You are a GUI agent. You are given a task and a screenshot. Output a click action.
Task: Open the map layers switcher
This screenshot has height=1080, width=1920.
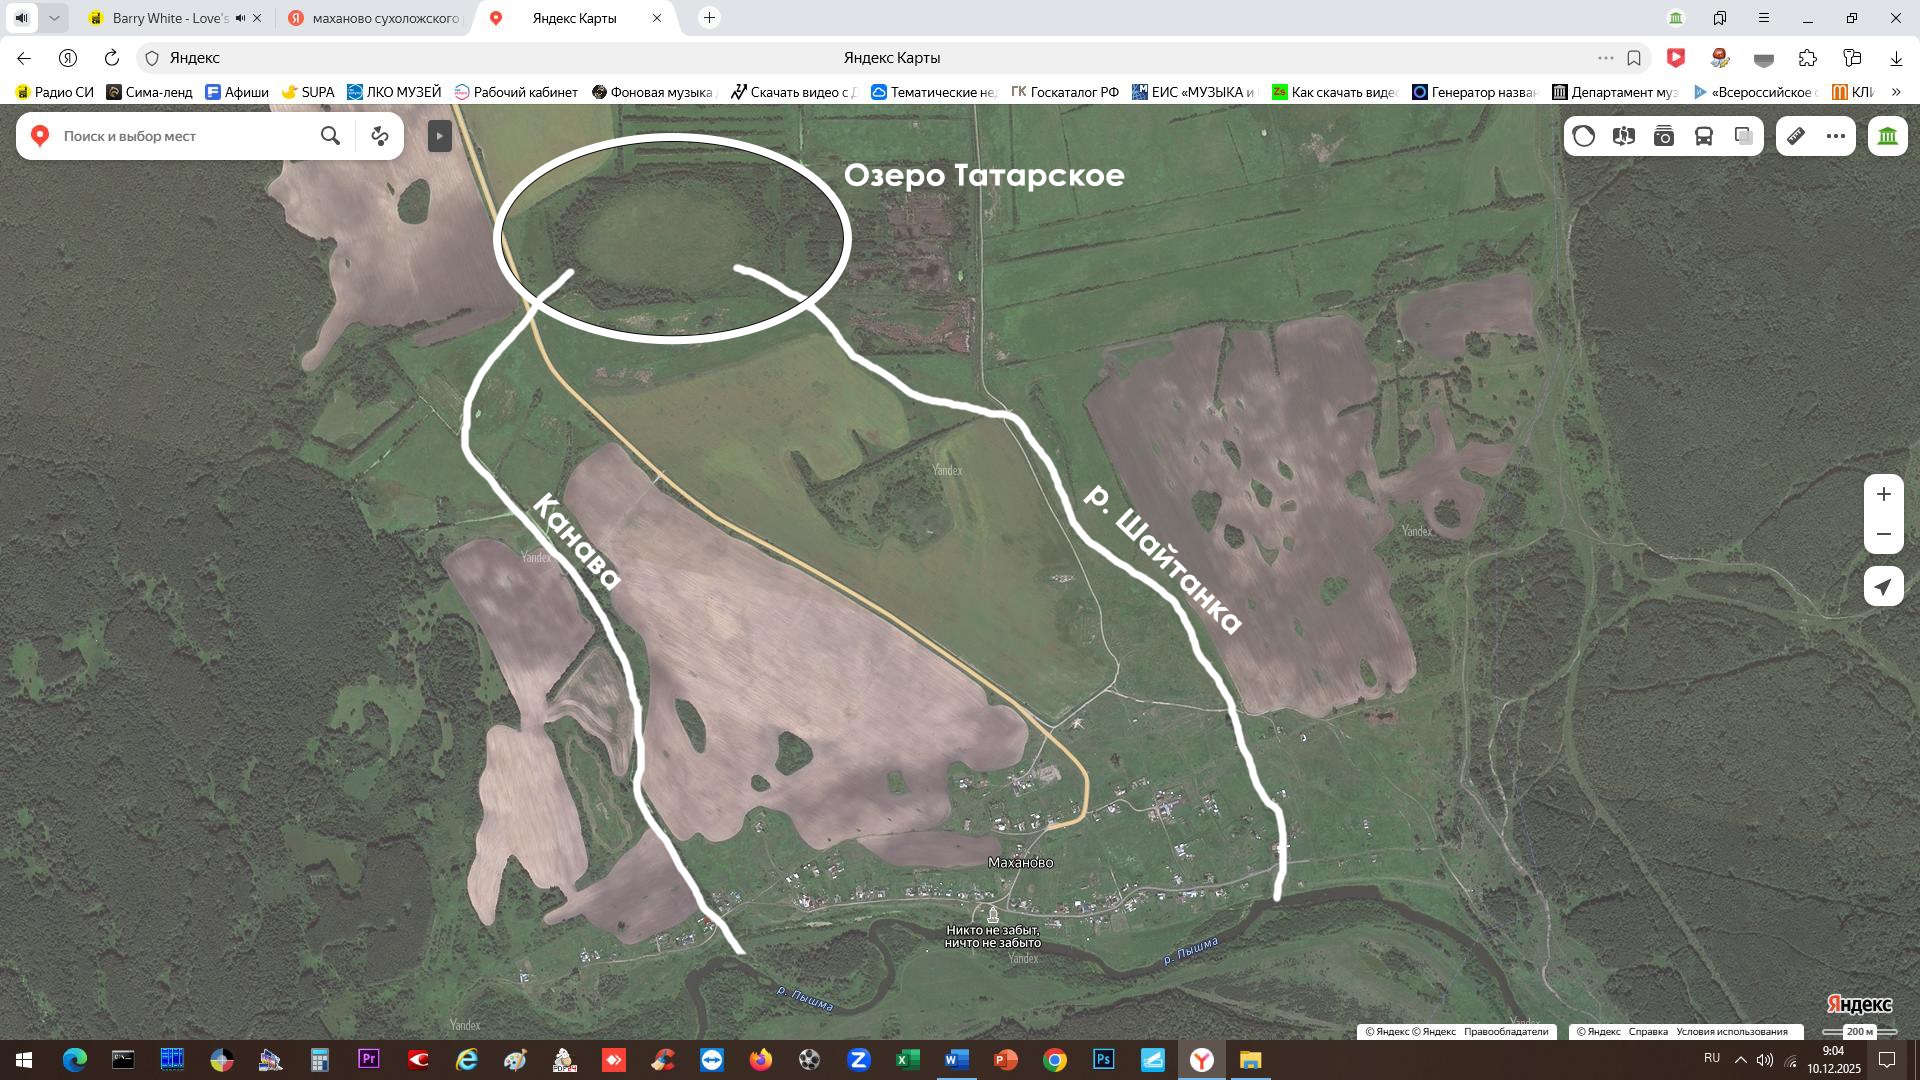pyautogui.click(x=1744, y=136)
